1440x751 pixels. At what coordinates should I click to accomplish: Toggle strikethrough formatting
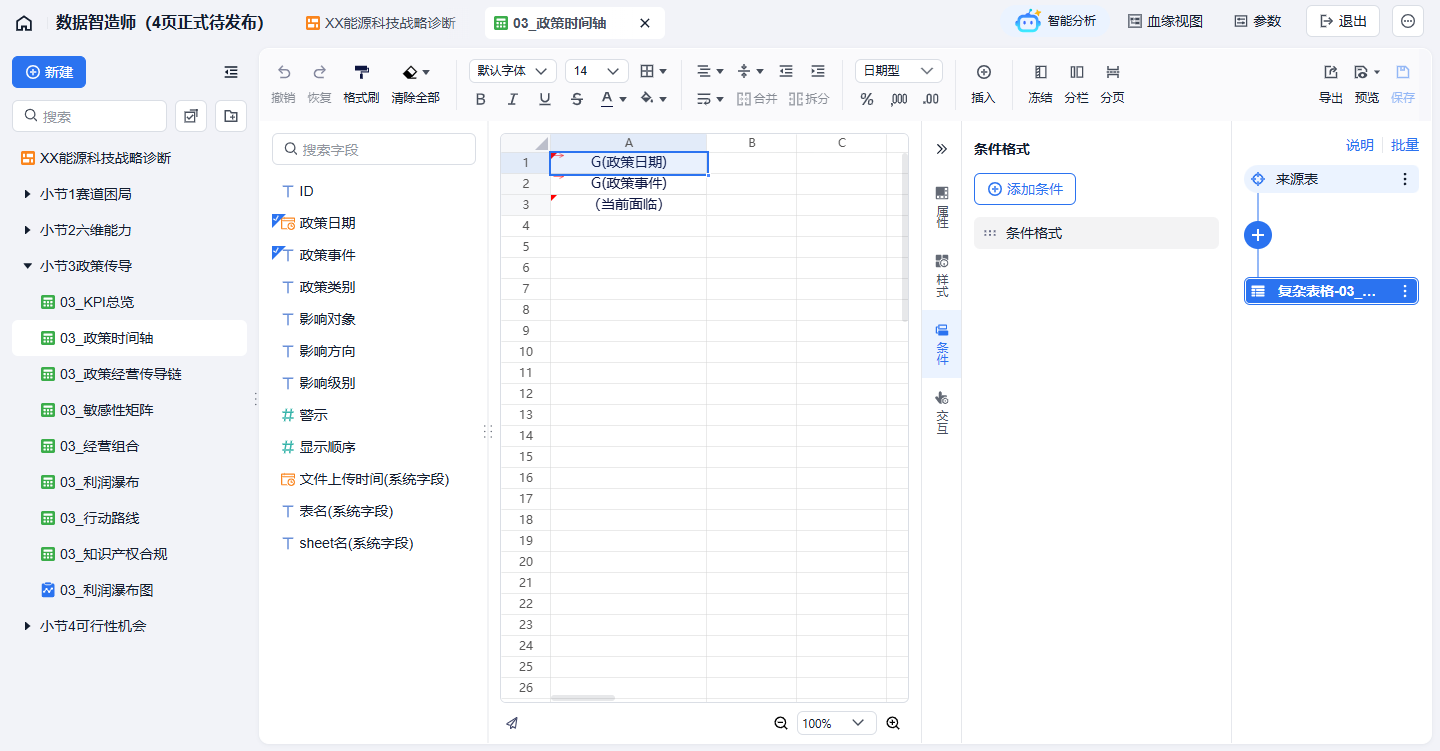pos(577,99)
